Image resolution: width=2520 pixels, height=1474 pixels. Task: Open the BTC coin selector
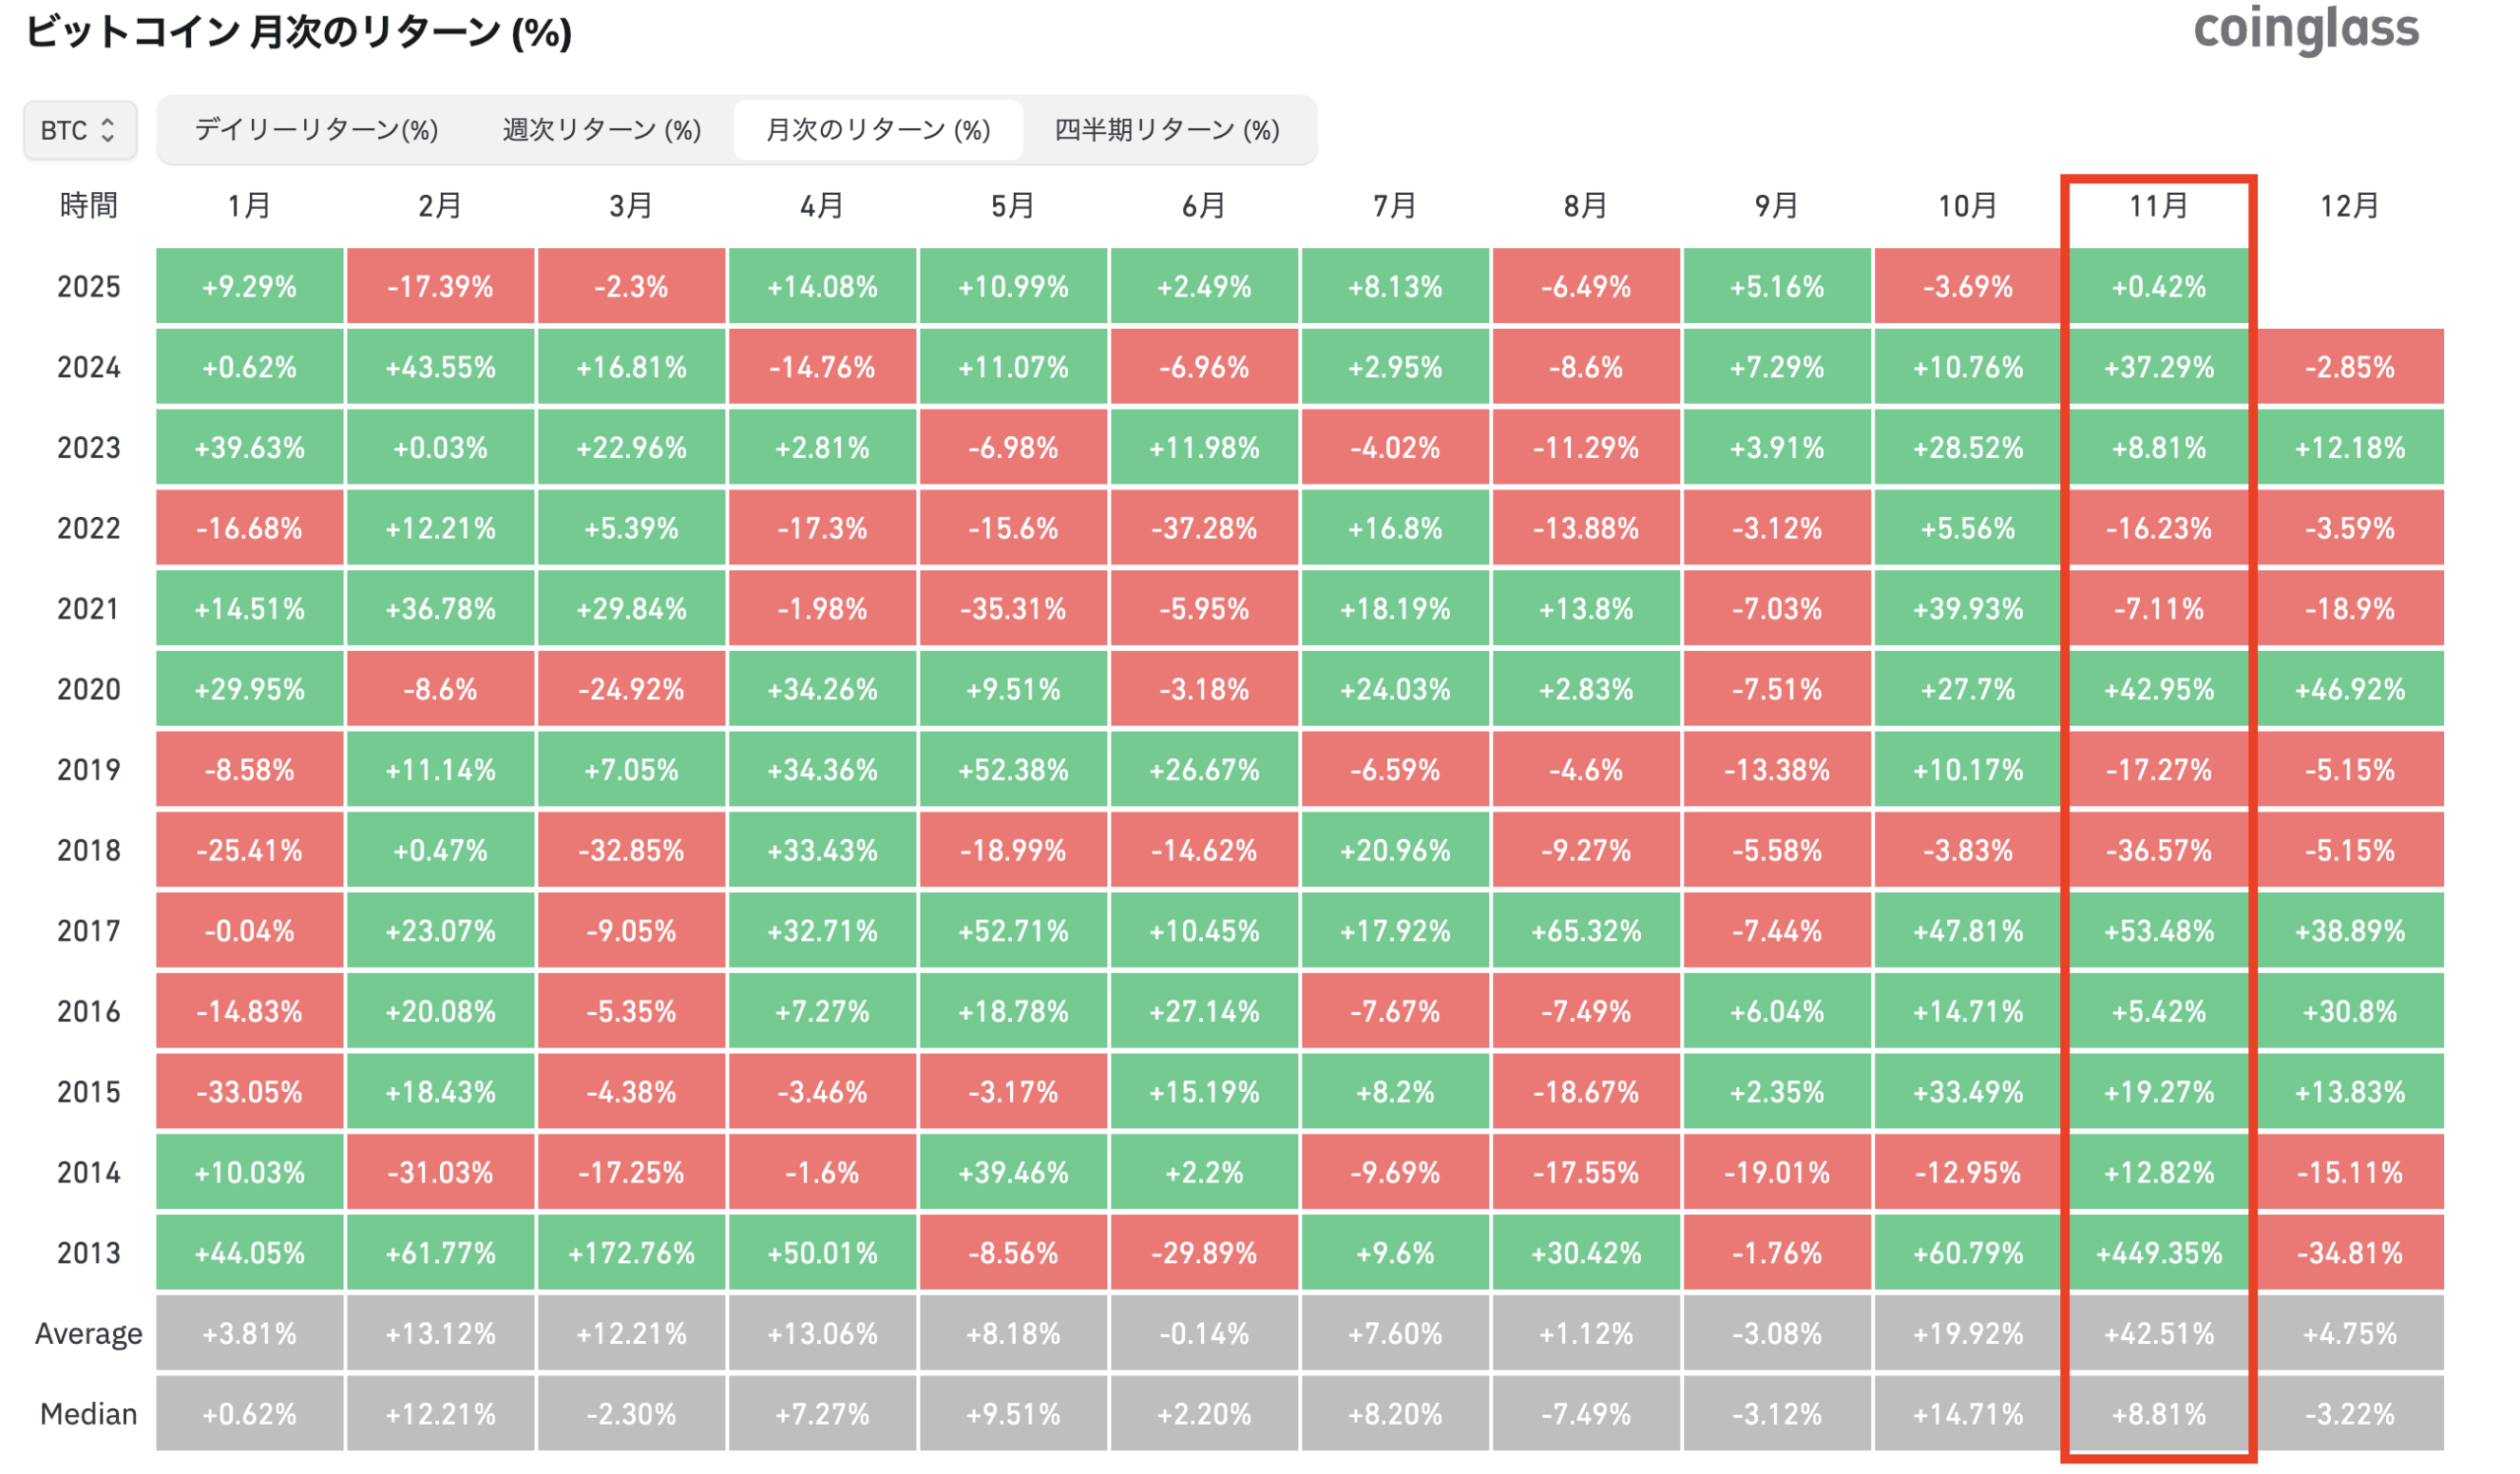(78, 128)
